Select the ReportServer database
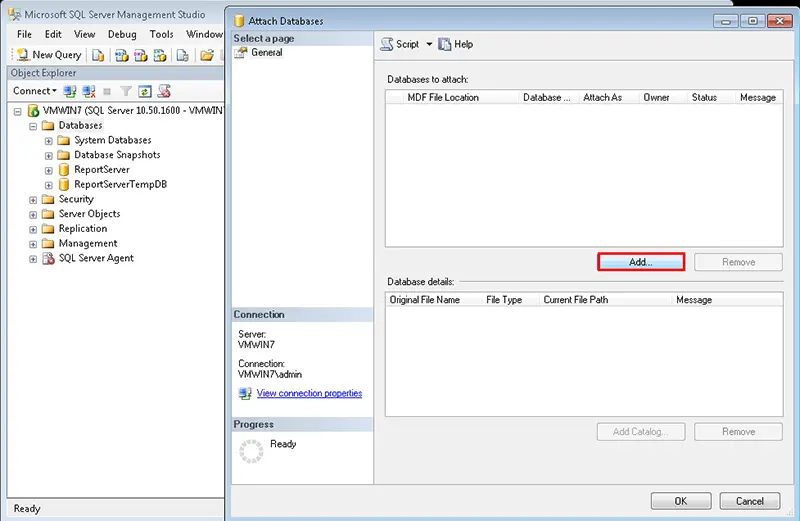This screenshot has width=800, height=521. pyautogui.click(x=102, y=170)
